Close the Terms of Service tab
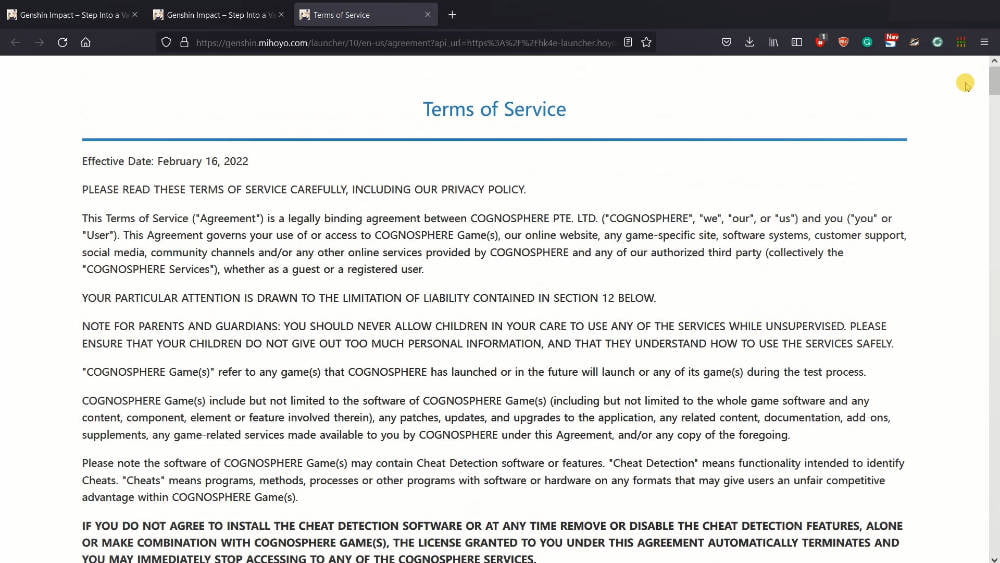1000x563 pixels. click(x=428, y=15)
